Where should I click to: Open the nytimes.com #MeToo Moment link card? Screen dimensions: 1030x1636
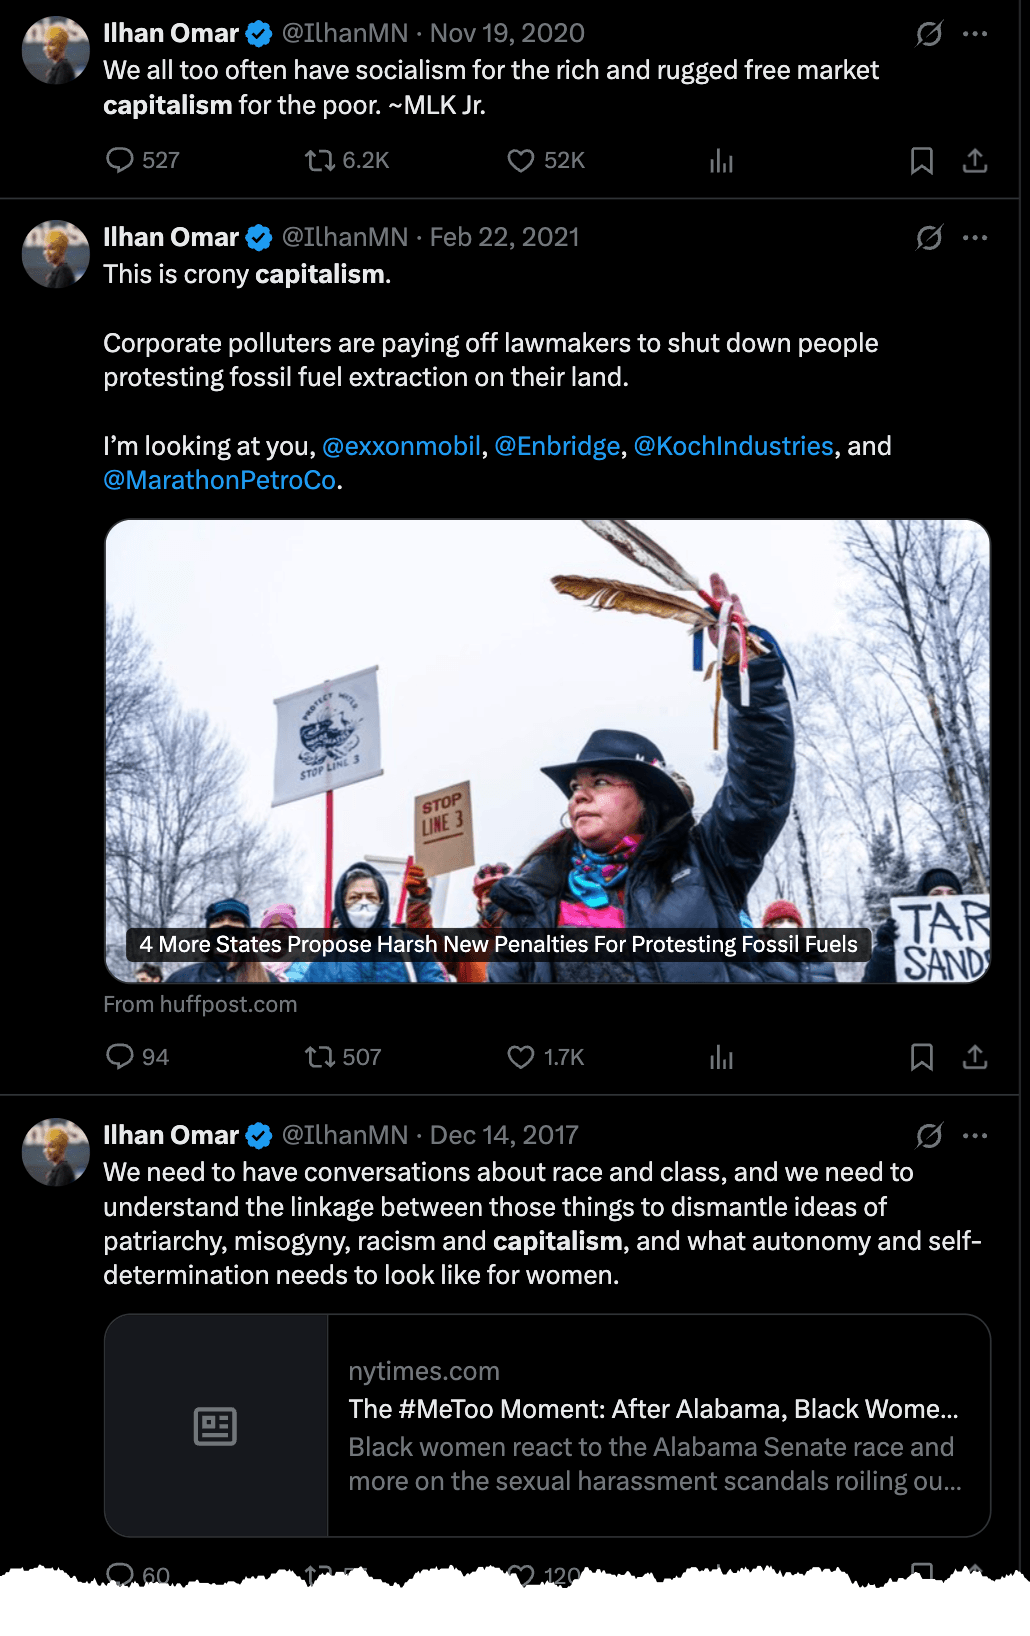[x=547, y=1425]
